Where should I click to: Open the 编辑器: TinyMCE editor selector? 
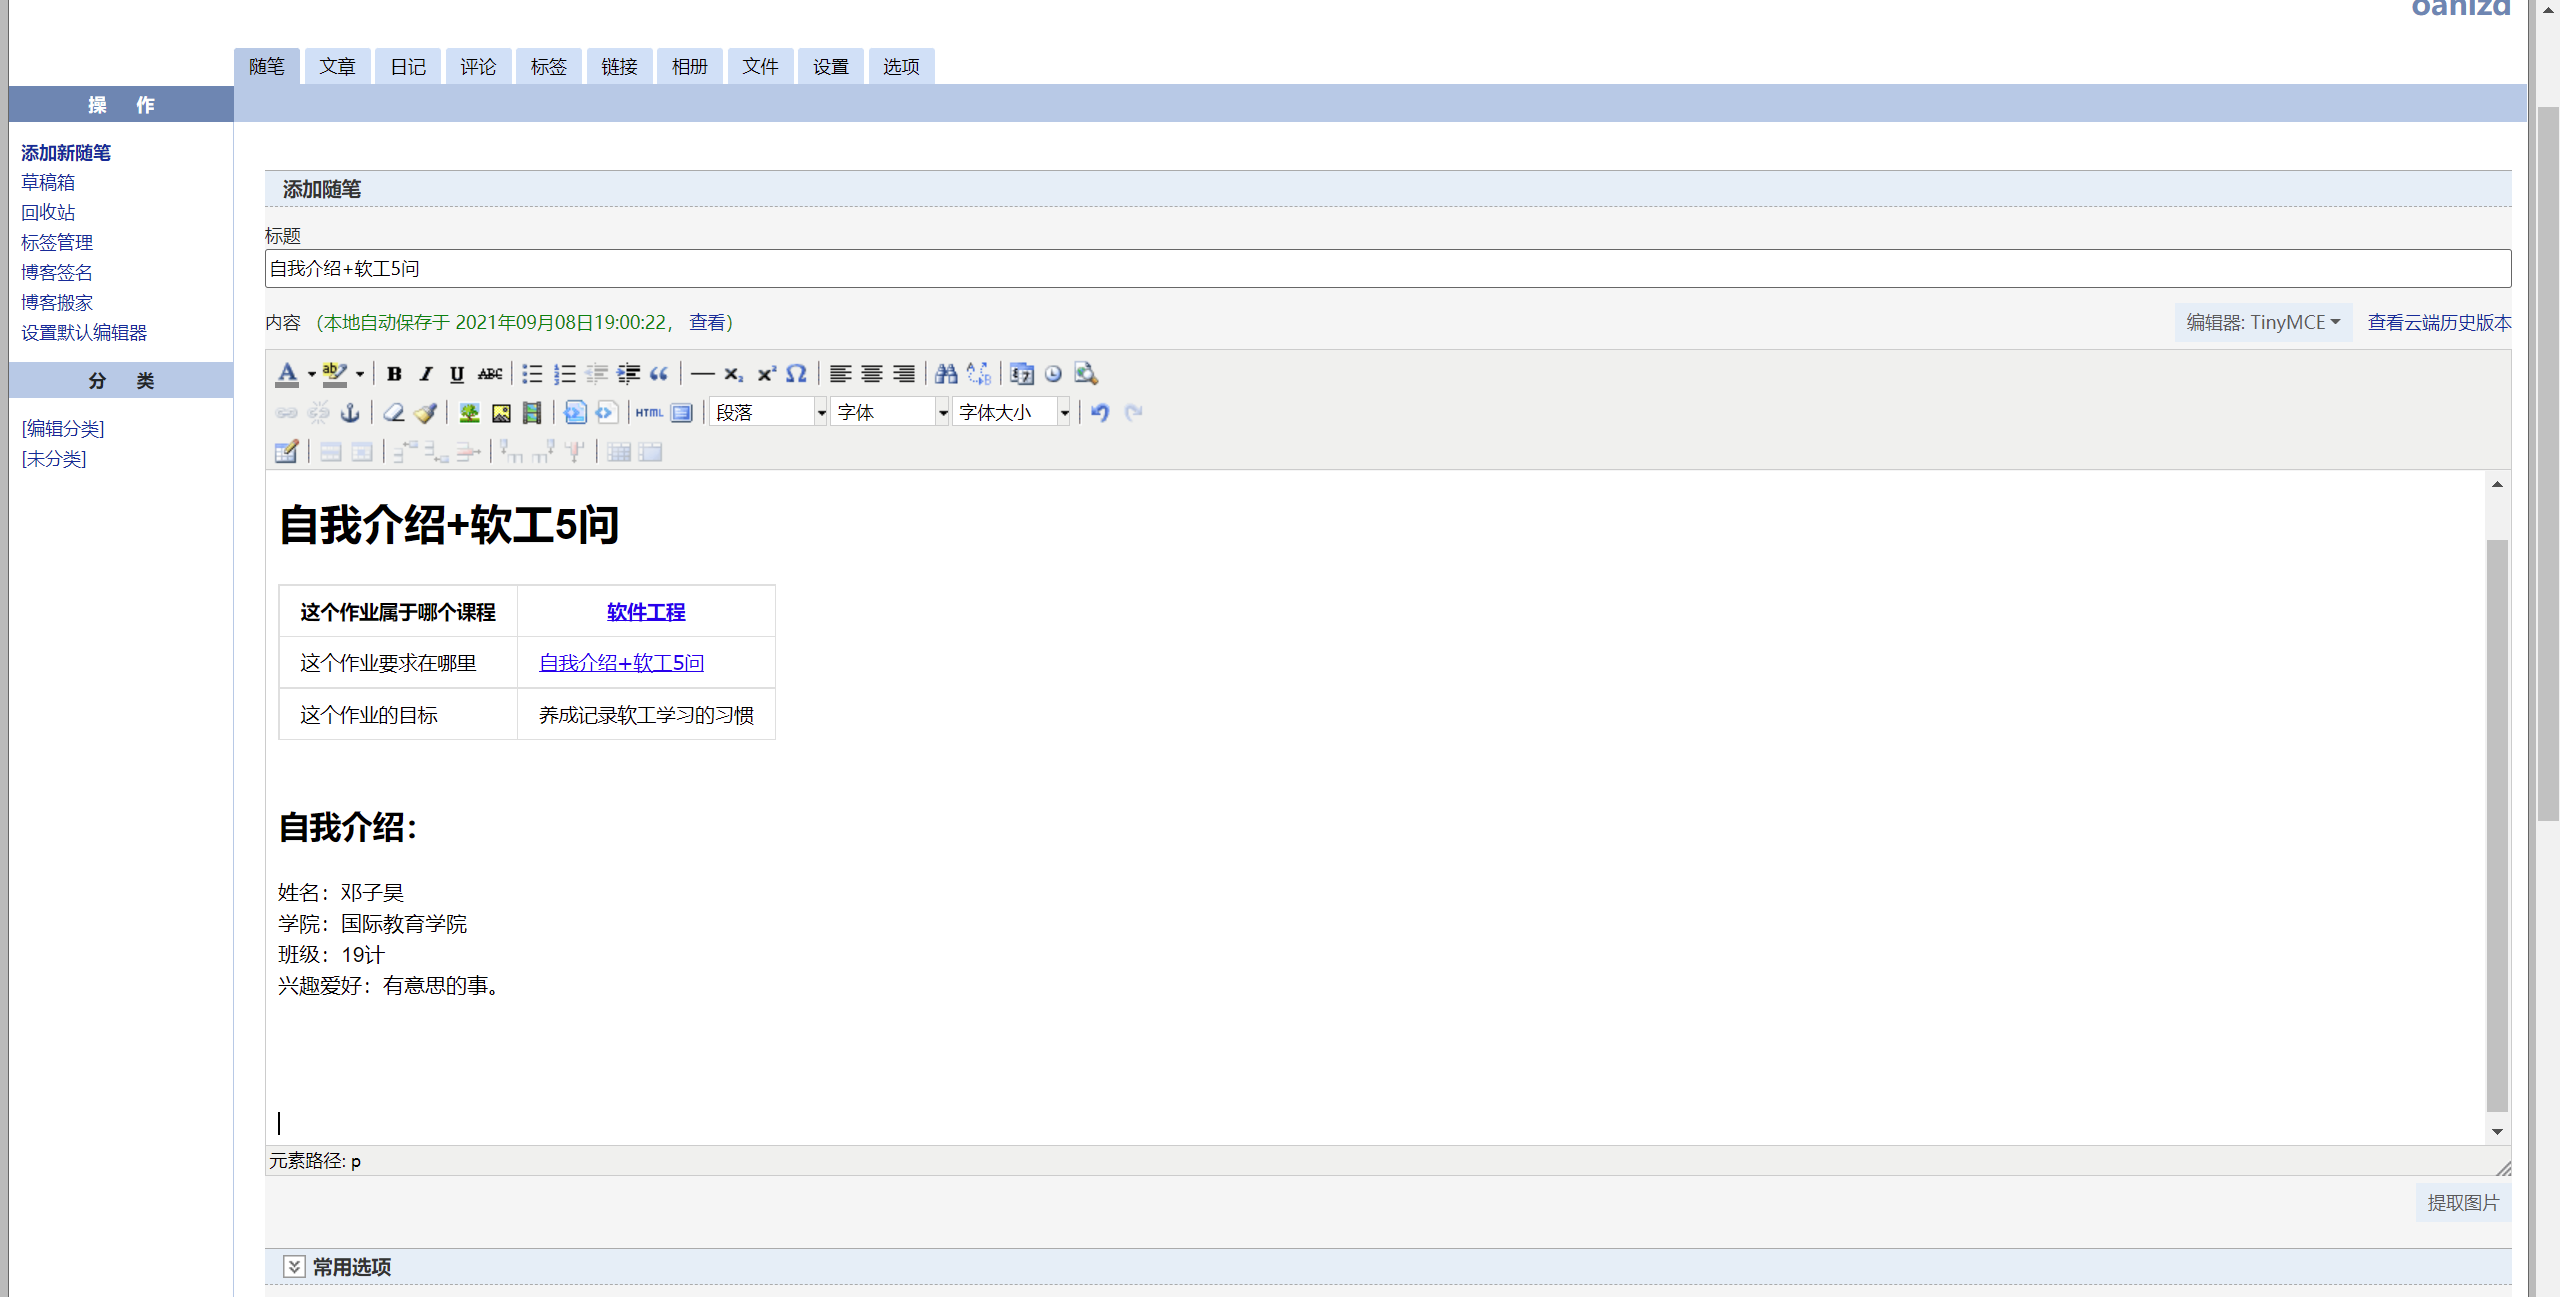point(2262,323)
